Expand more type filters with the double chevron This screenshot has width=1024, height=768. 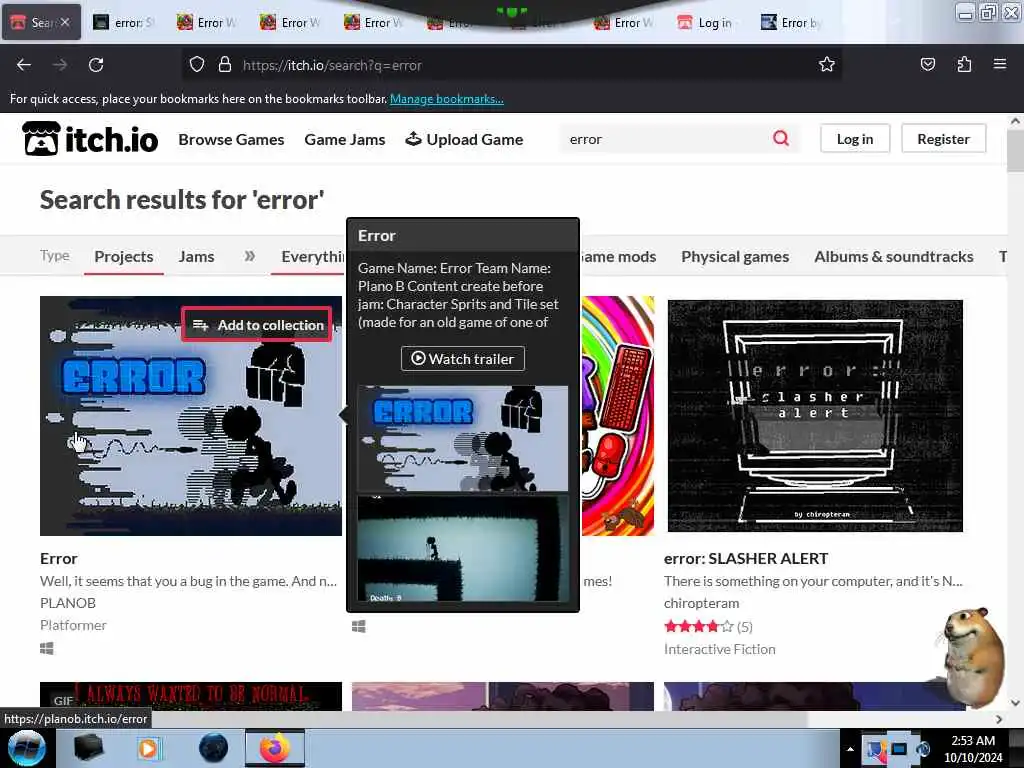249,256
